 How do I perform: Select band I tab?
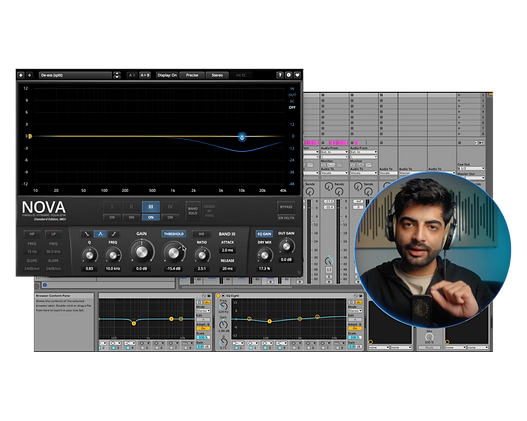pos(112,207)
